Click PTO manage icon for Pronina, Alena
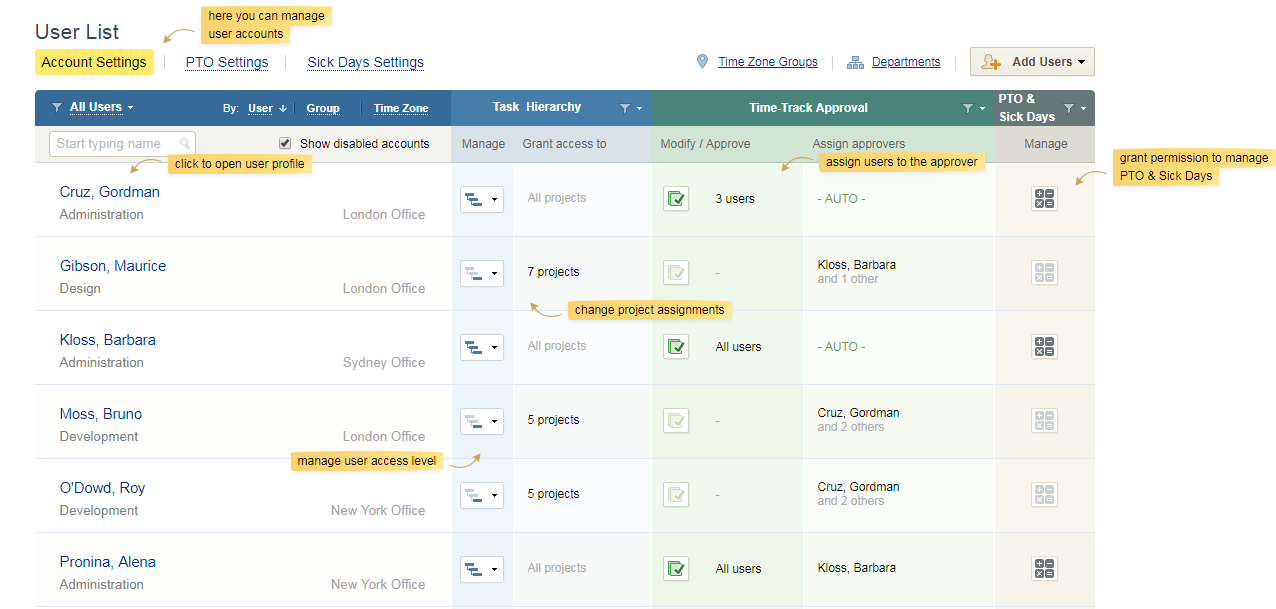The image size is (1276, 609). tap(1044, 569)
